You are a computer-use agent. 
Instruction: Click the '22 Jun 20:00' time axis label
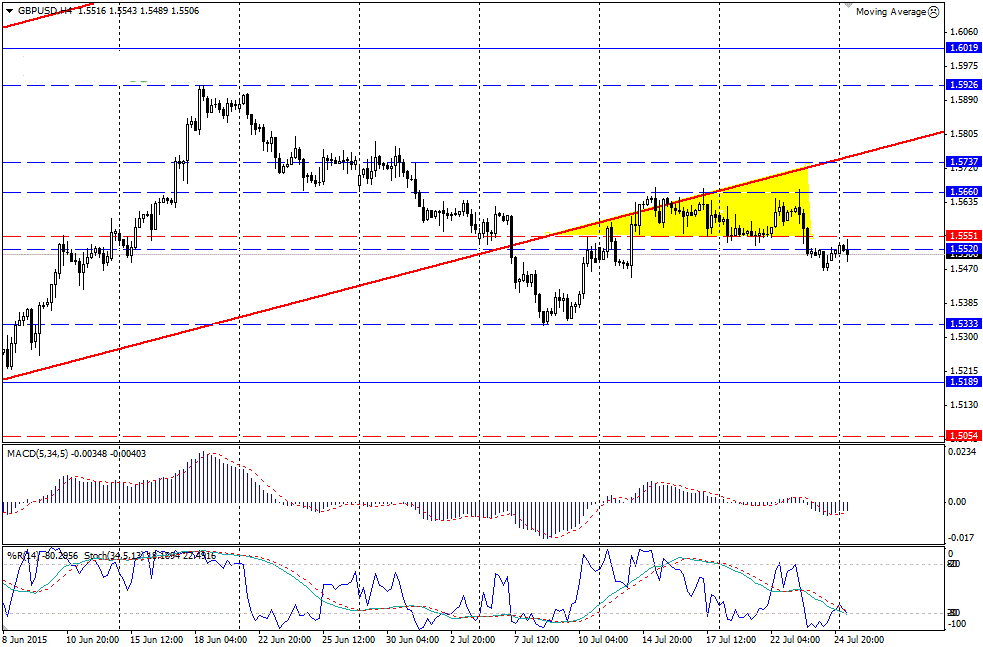tap(285, 640)
